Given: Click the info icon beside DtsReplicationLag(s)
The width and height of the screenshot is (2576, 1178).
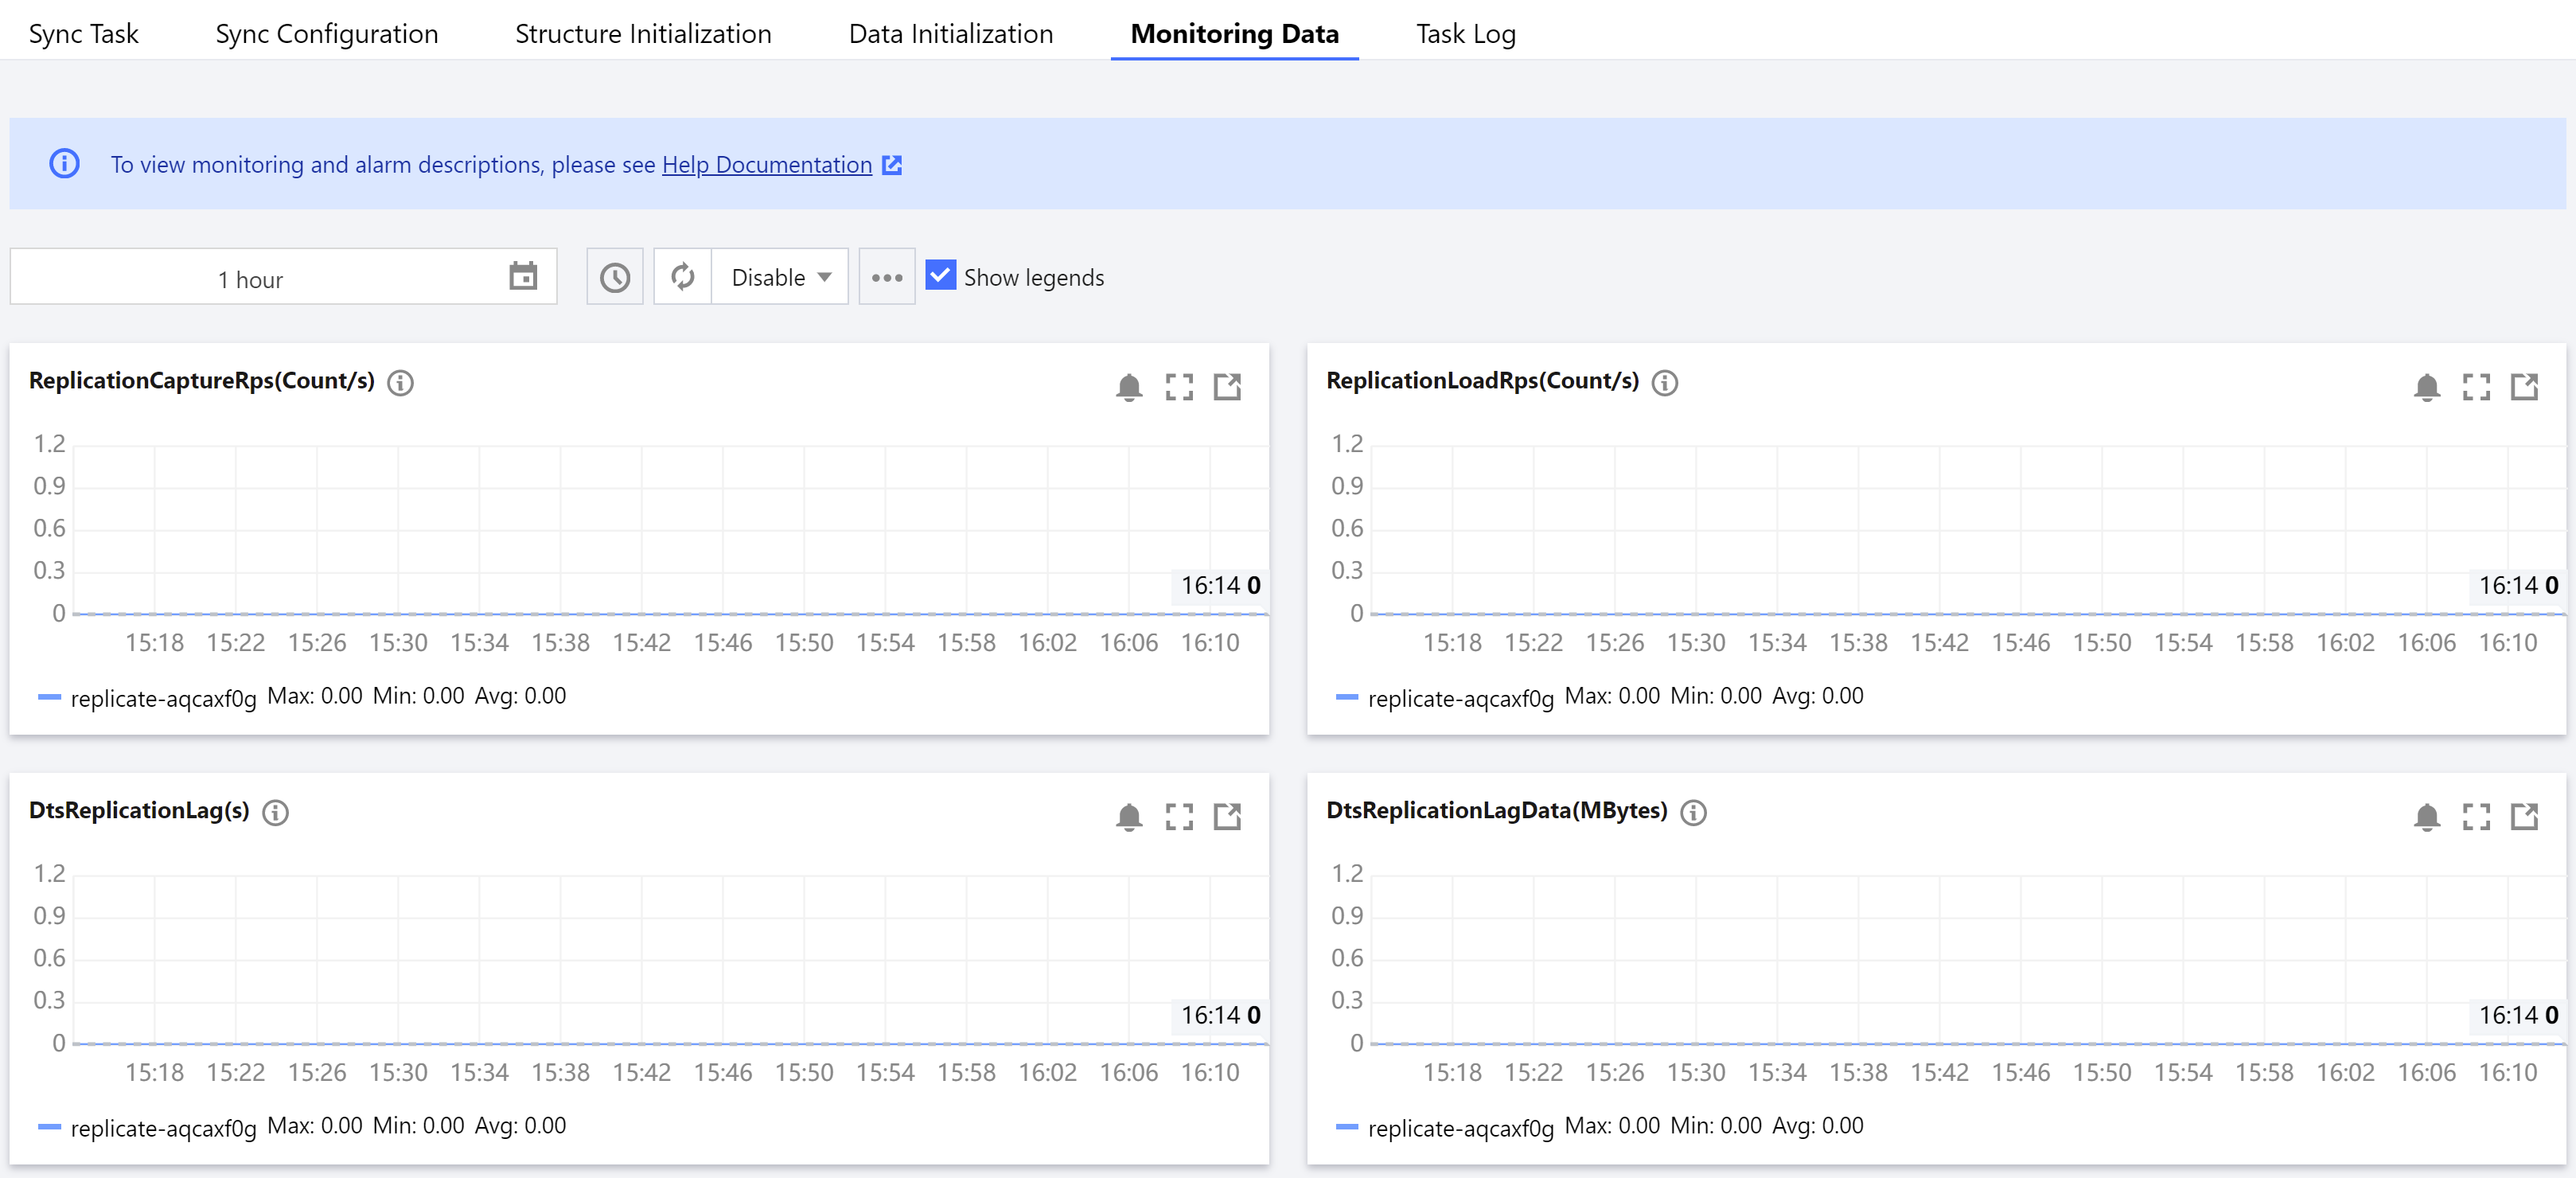Looking at the screenshot, I should click(x=275, y=812).
